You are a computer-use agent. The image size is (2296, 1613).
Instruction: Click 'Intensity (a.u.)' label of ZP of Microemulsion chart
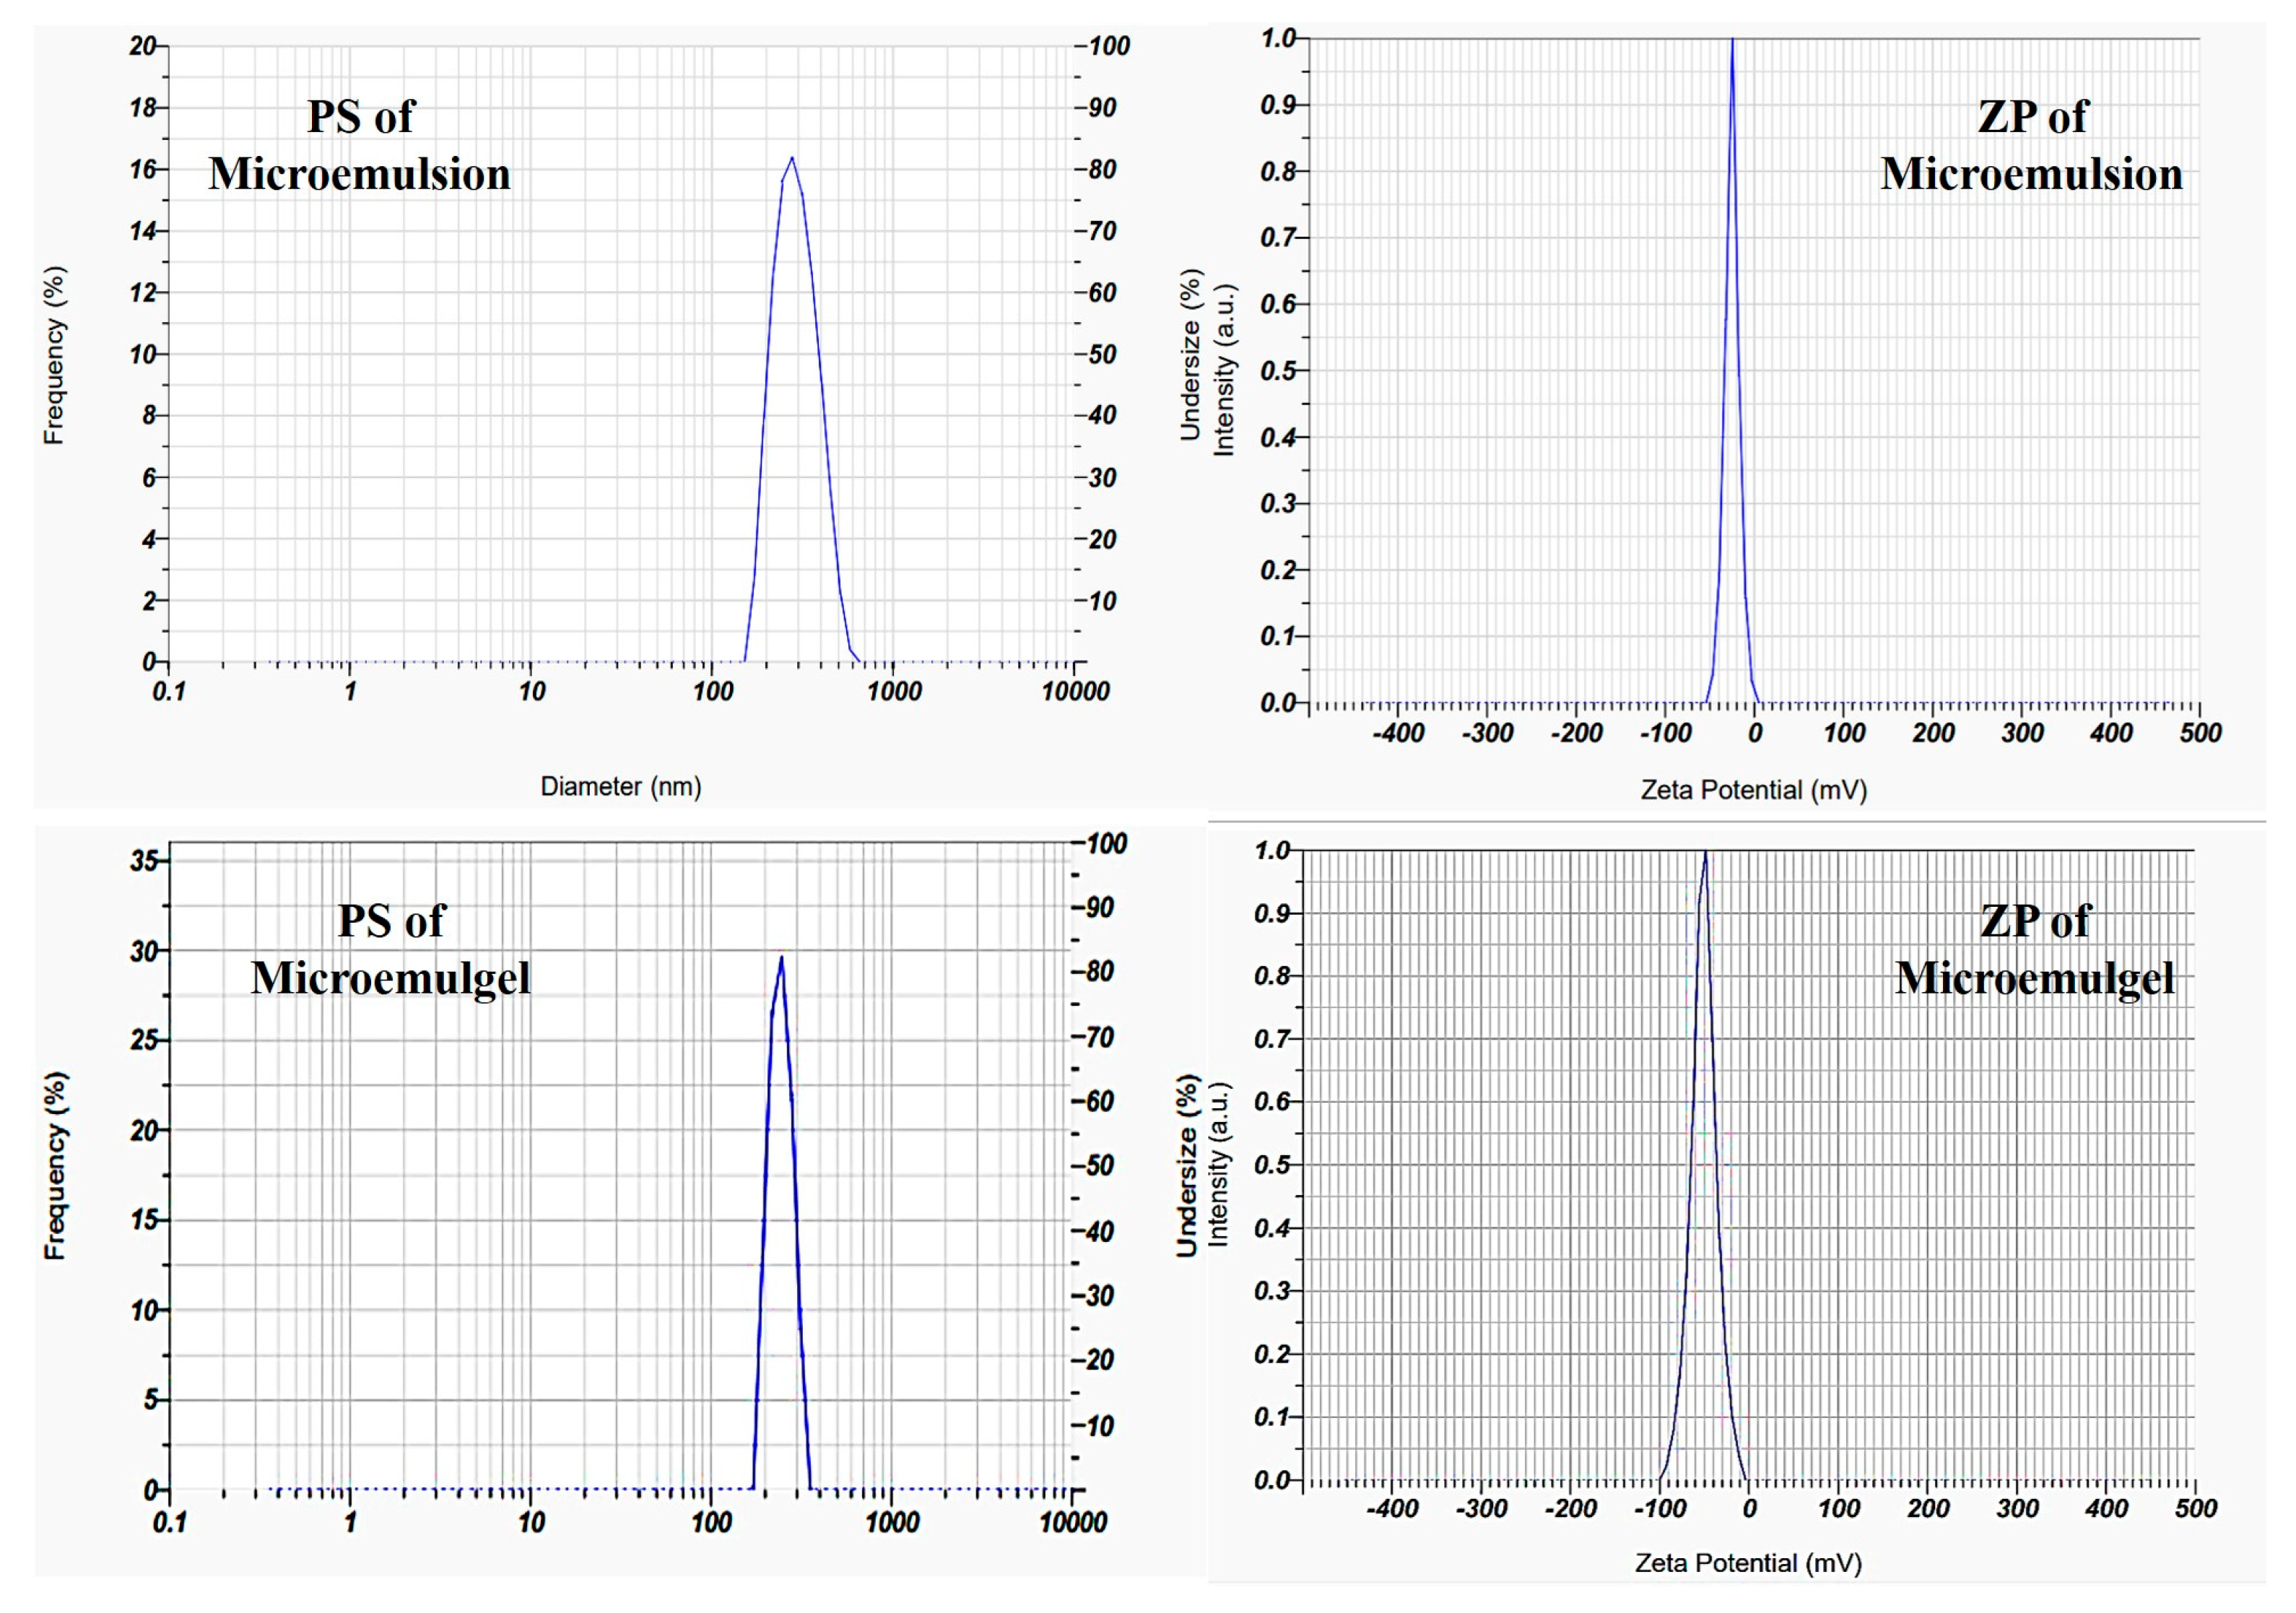point(1223,370)
